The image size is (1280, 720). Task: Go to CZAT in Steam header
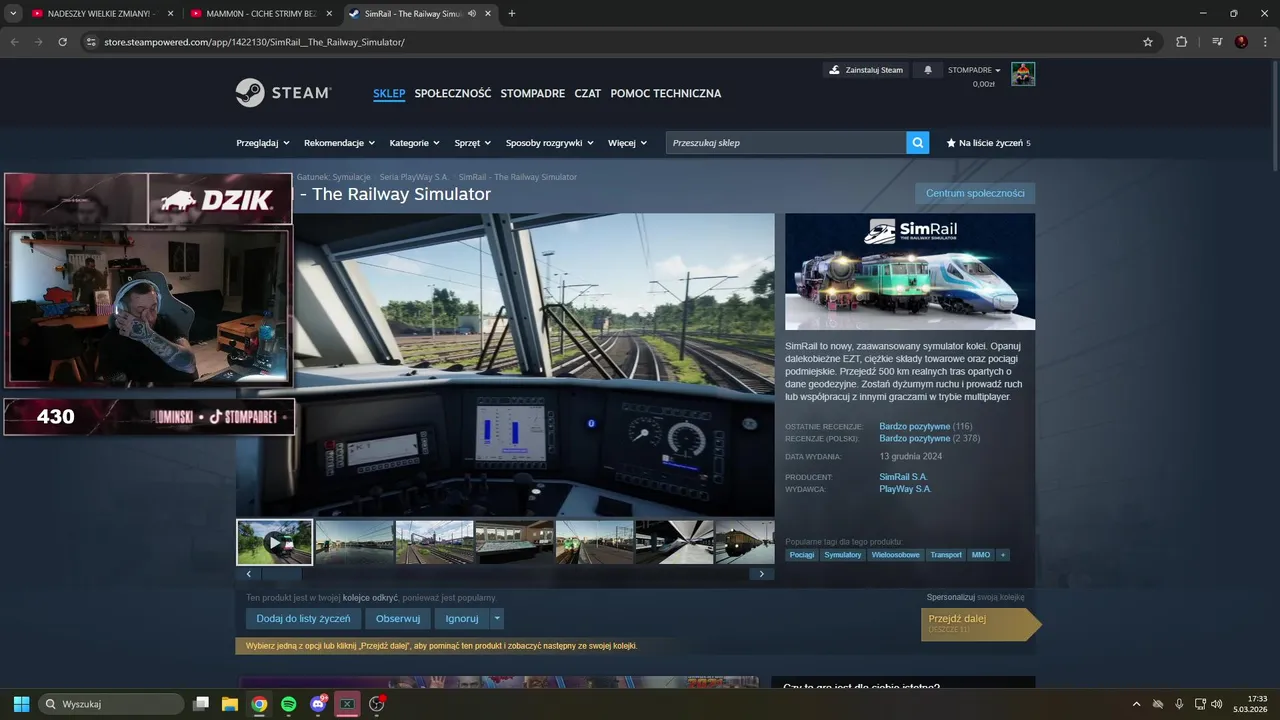click(x=588, y=93)
